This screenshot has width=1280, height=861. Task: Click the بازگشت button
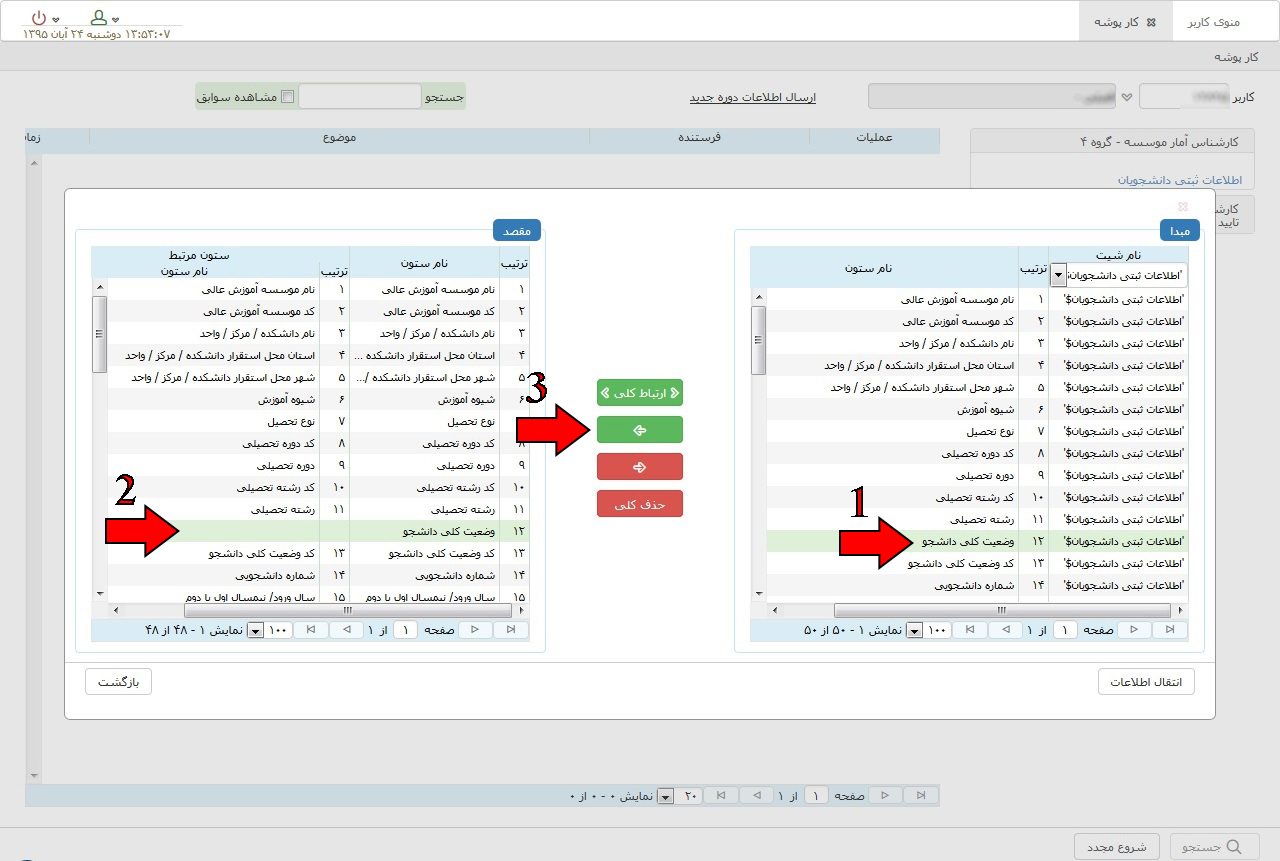coord(118,682)
